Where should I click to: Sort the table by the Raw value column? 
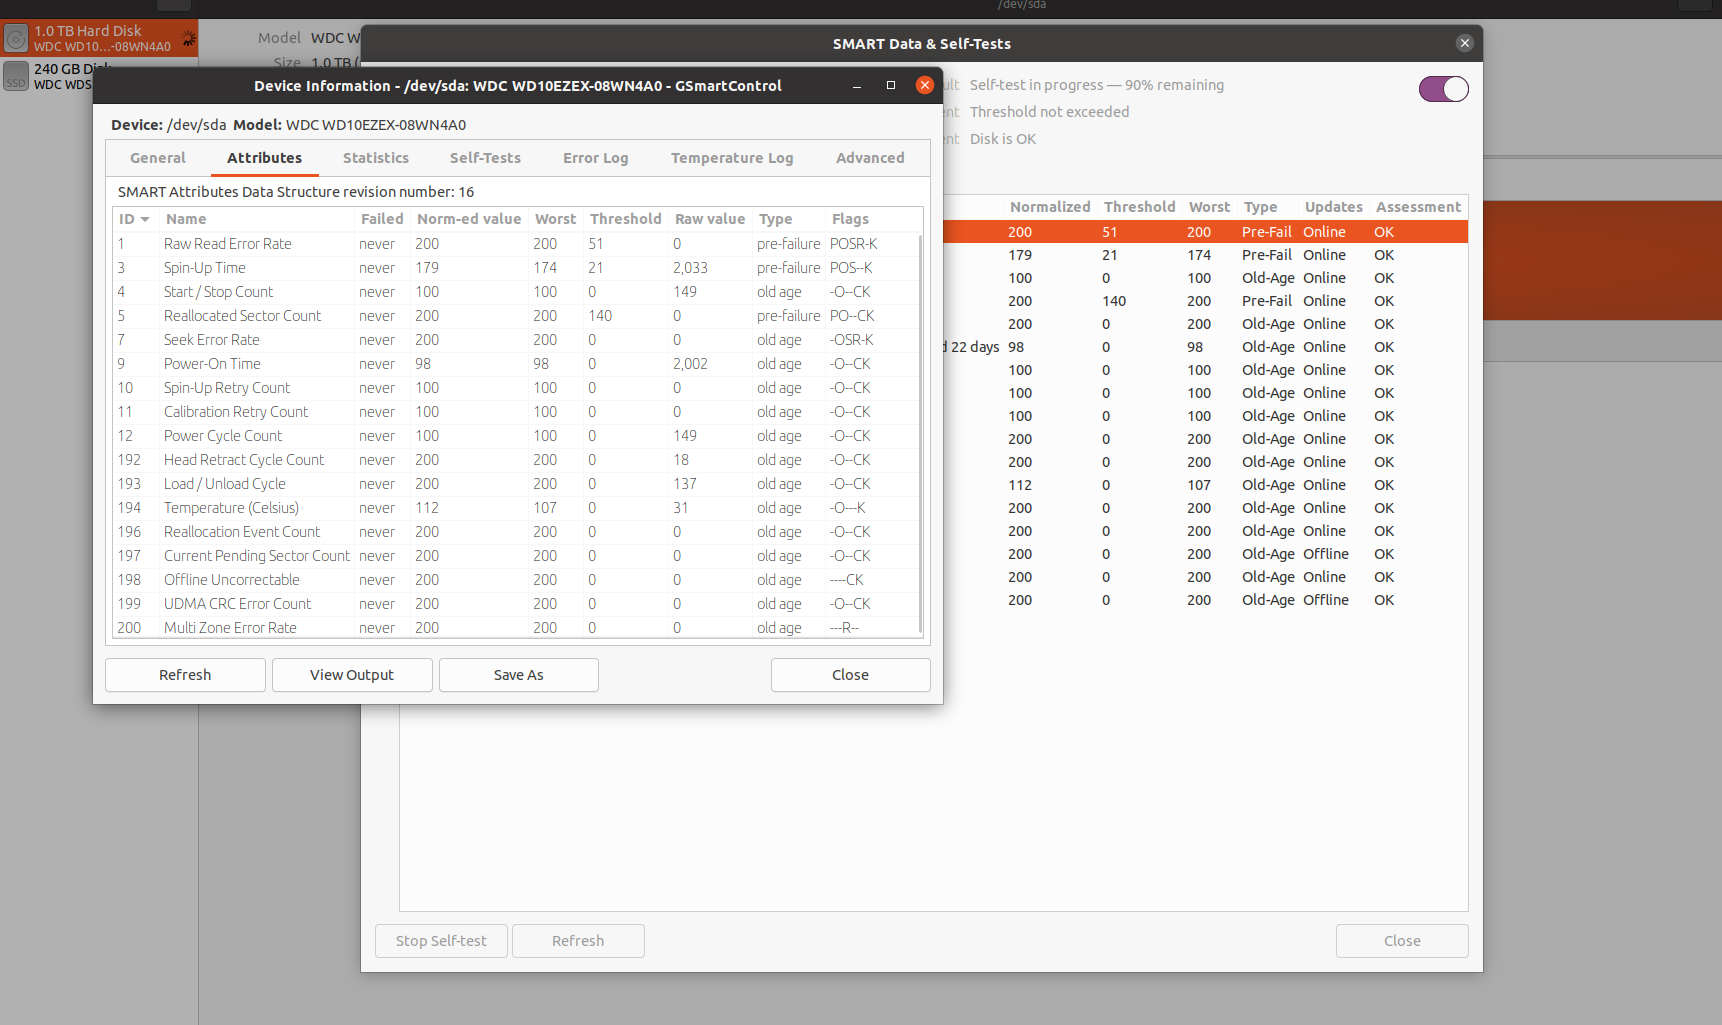[x=709, y=219]
